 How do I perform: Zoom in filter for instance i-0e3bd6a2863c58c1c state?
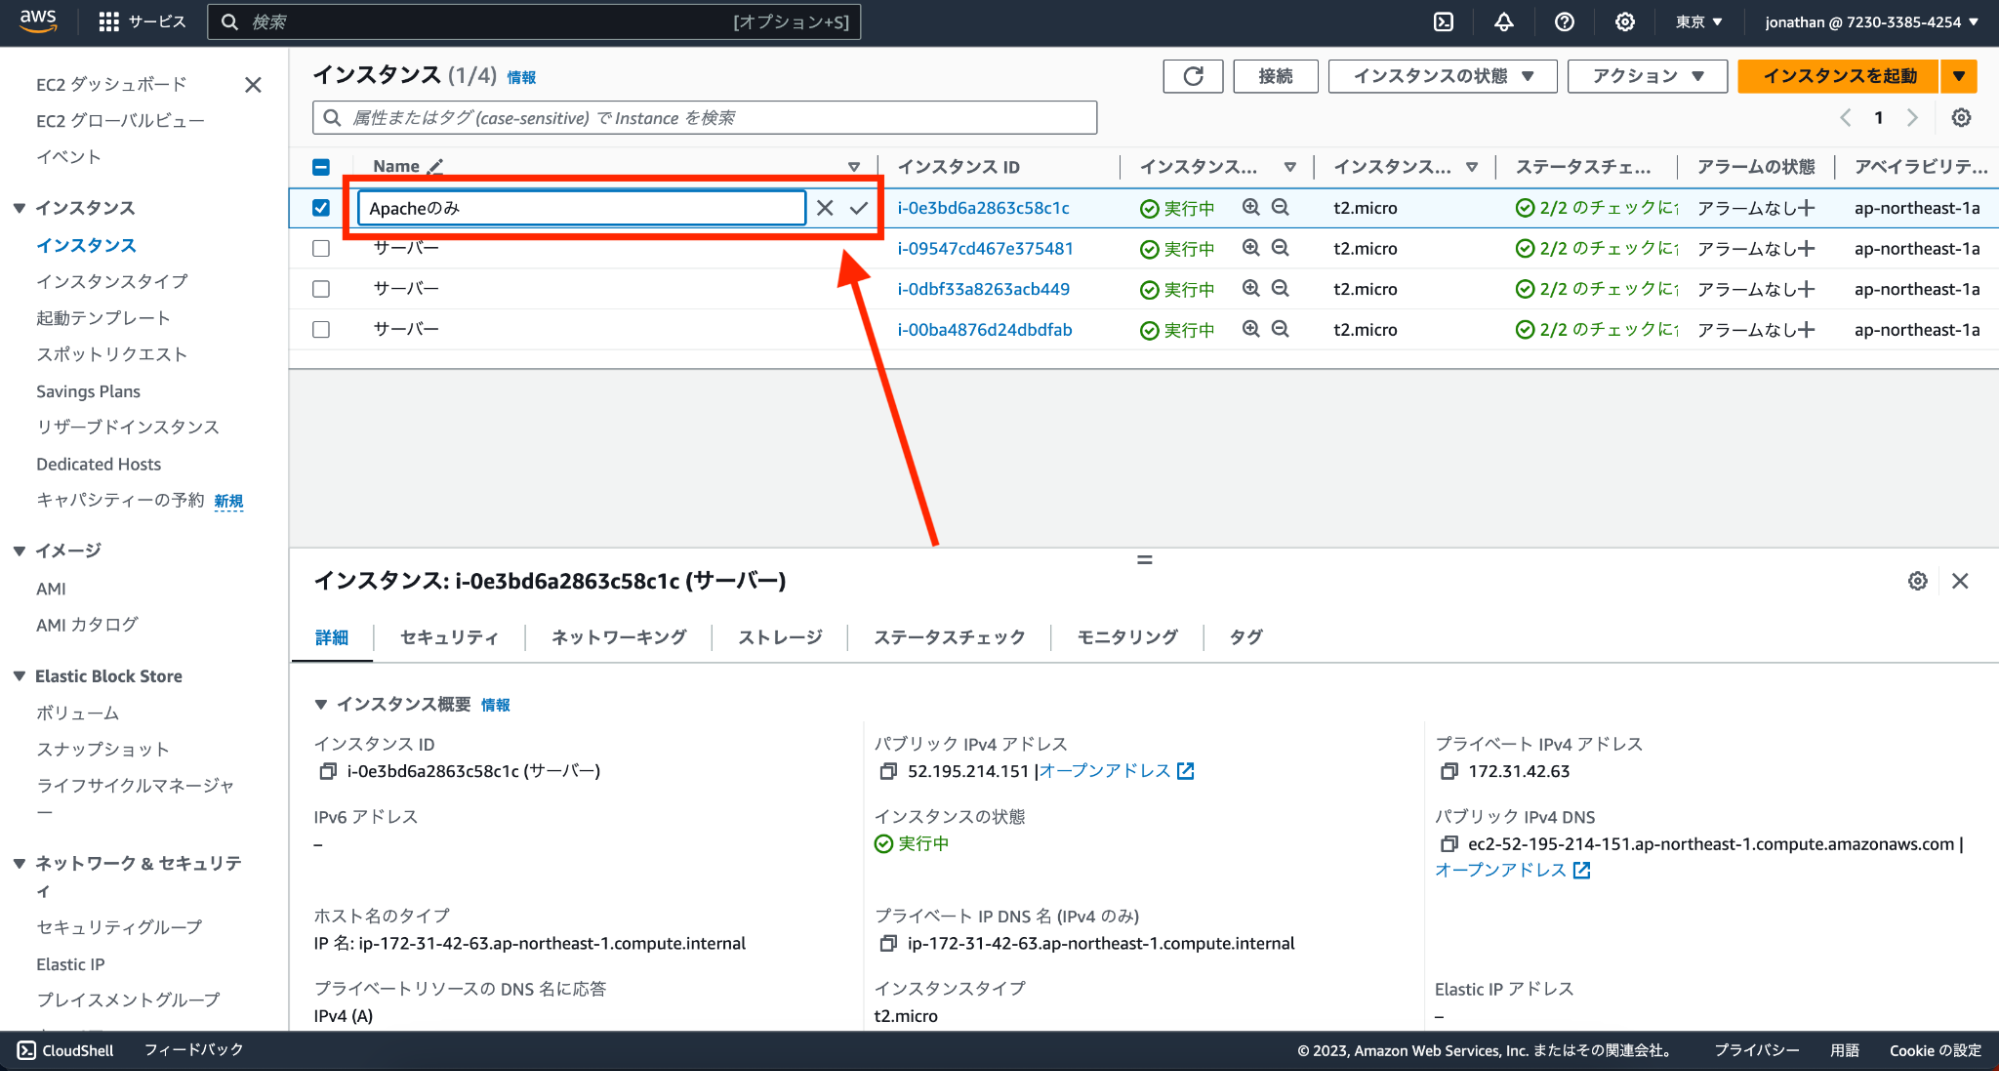coord(1251,207)
